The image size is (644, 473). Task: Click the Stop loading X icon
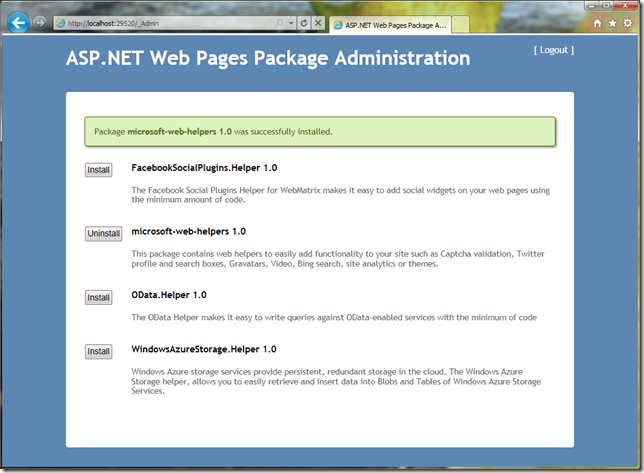(x=318, y=23)
